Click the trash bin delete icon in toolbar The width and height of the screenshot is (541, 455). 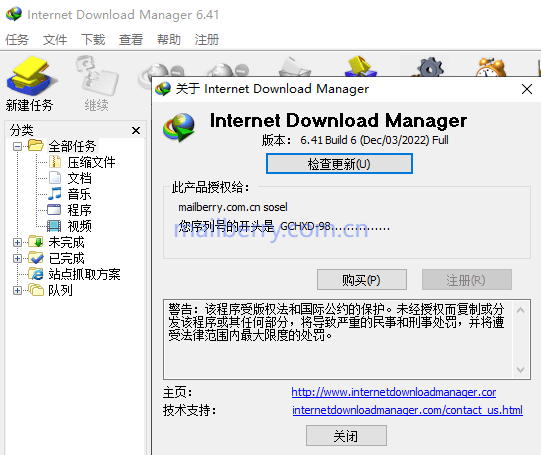[x=295, y=67]
